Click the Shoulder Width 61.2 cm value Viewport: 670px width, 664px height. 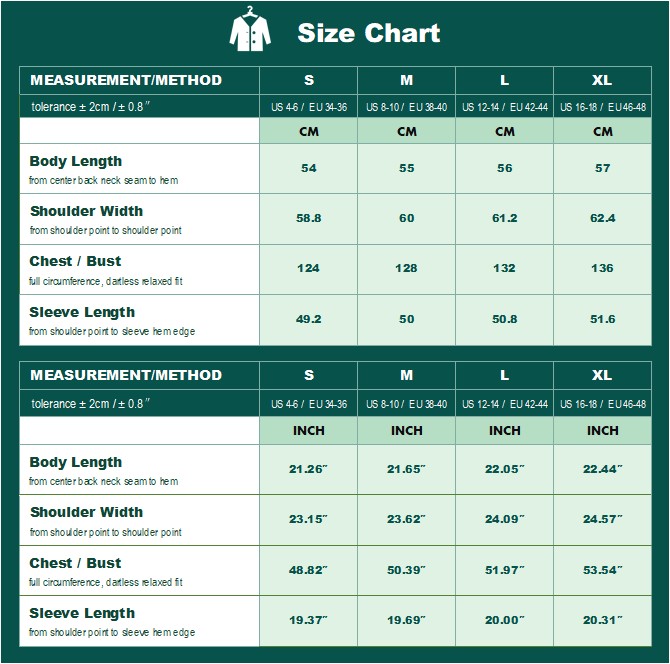505,218
